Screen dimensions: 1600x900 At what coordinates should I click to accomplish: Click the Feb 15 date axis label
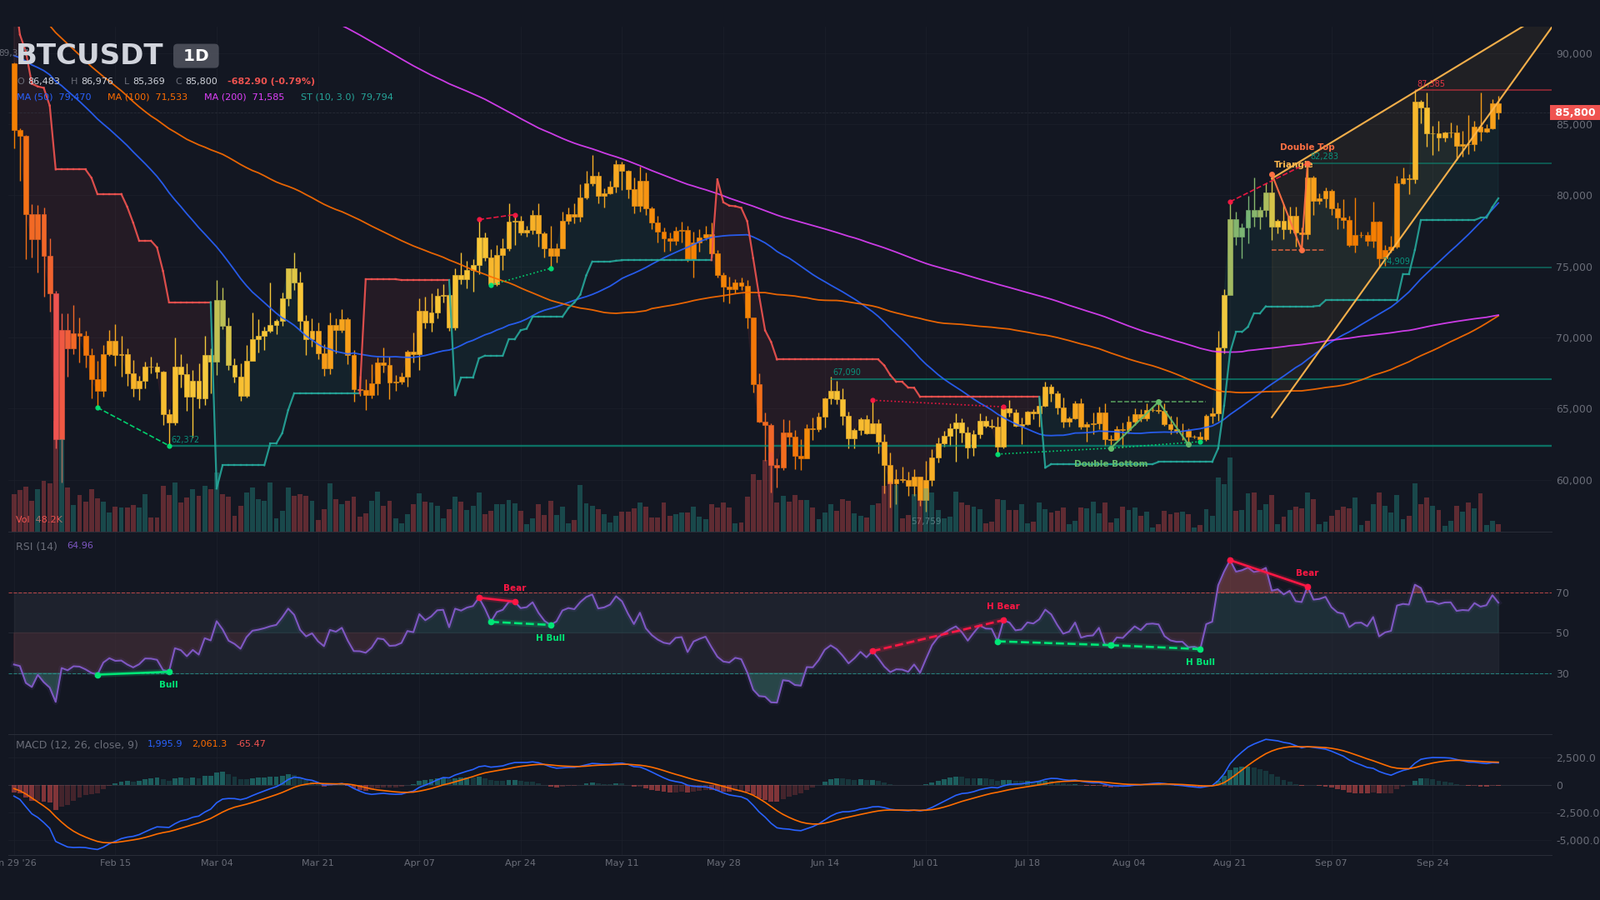click(115, 862)
